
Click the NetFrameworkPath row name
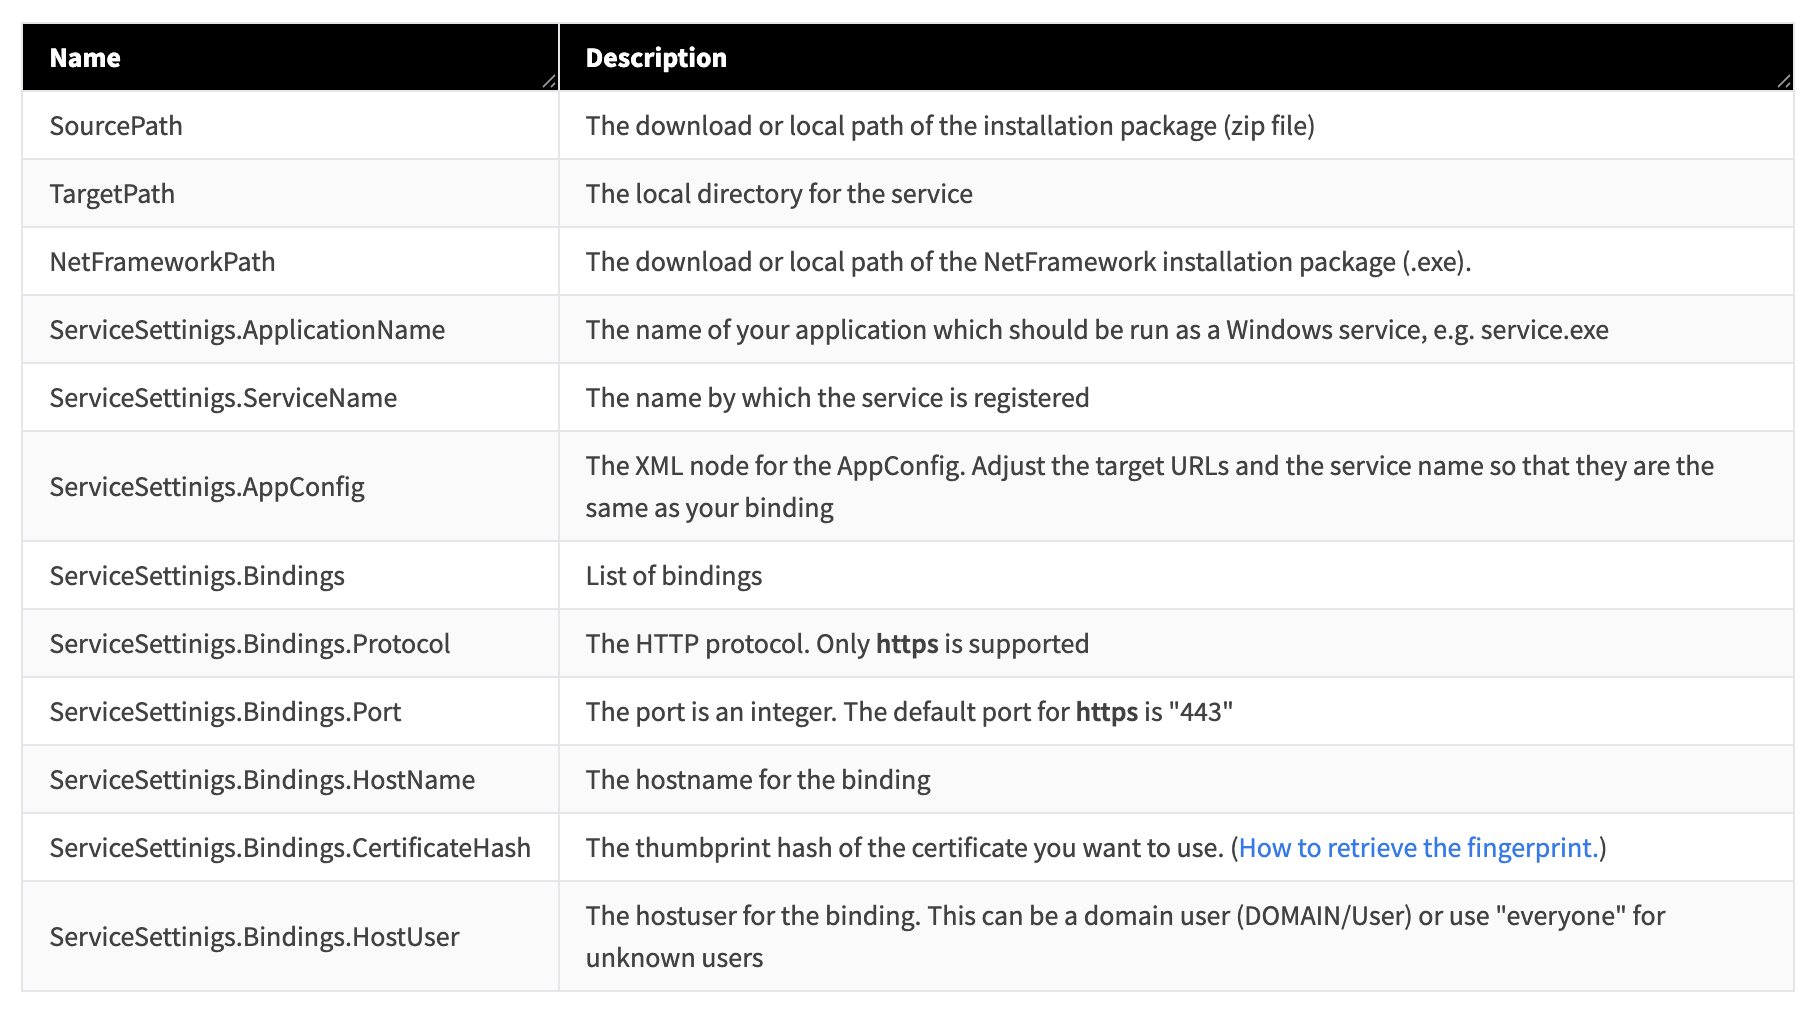tap(162, 262)
